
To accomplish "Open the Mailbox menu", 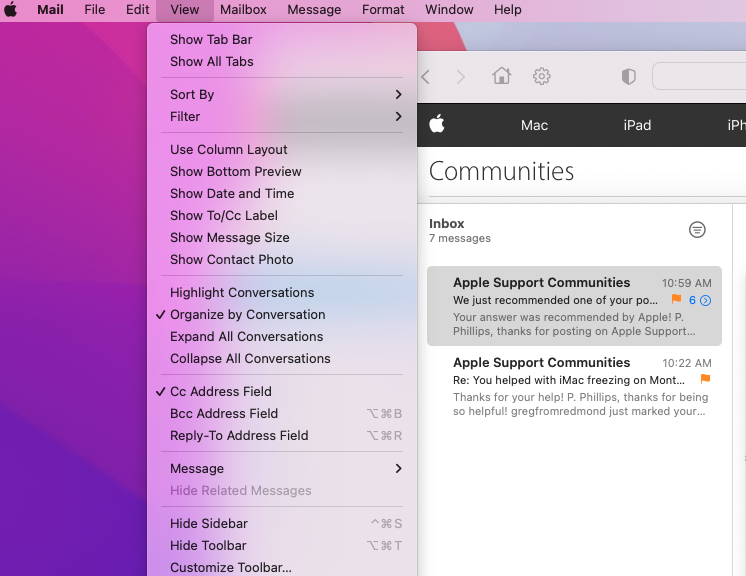I will 243,10.
